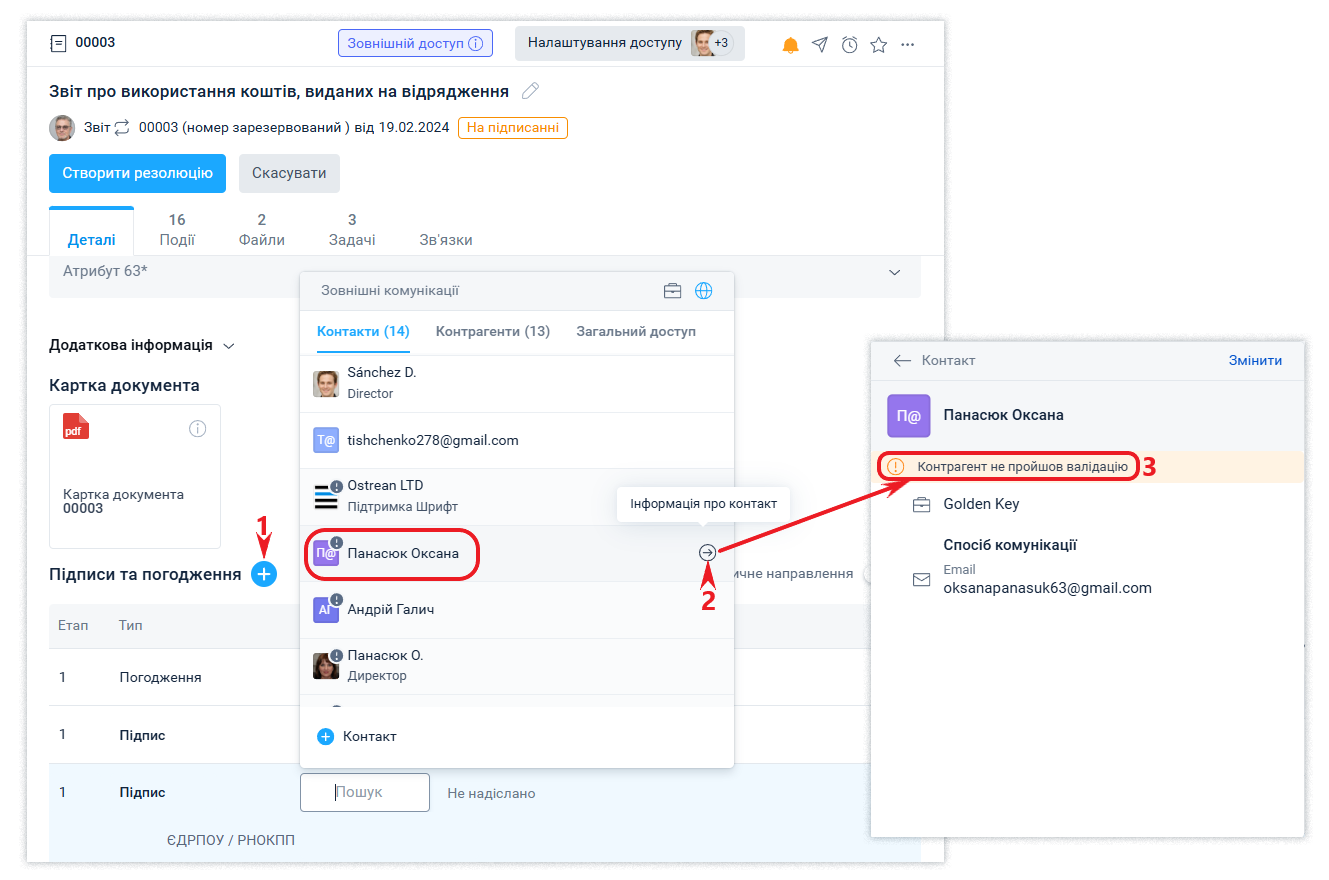Open Налаштування доступу user list
1329x880 pixels.
click(x=629, y=43)
